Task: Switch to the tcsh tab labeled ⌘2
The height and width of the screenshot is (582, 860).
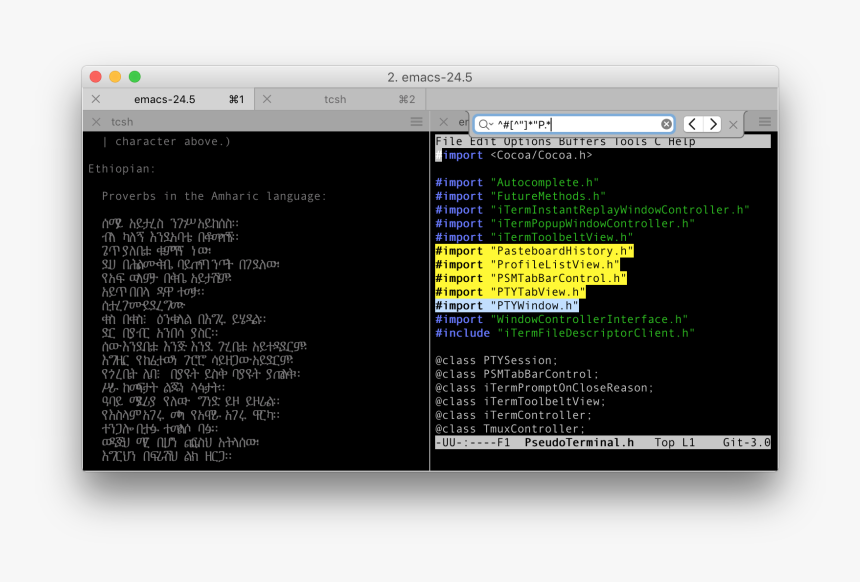Action: tap(340, 99)
